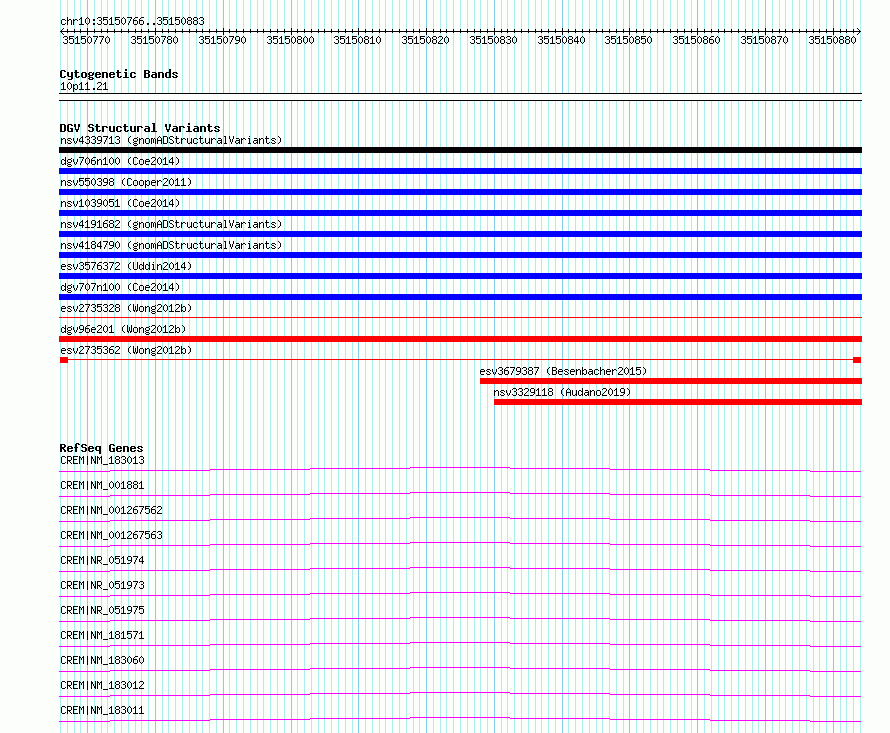The height and width of the screenshot is (733, 890).
Task: Click ruler position 35150860
Action: (x=696, y=40)
